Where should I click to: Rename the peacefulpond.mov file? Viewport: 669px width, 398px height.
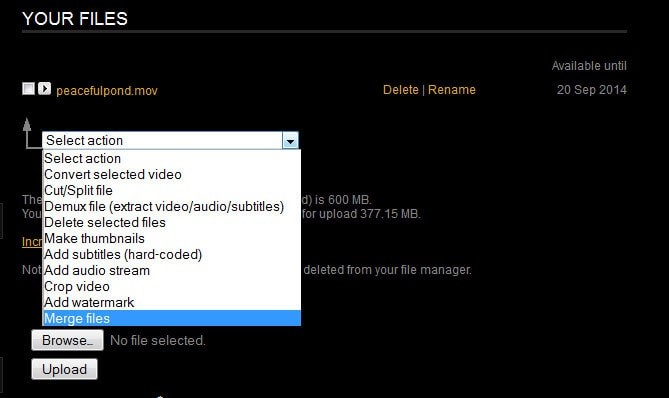[x=451, y=90]
